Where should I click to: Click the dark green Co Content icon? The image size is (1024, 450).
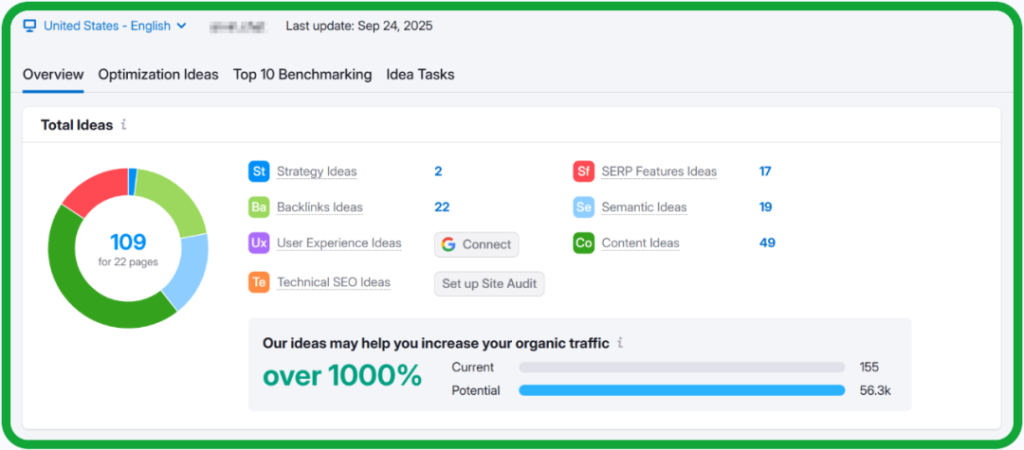(x=584, y=243)
